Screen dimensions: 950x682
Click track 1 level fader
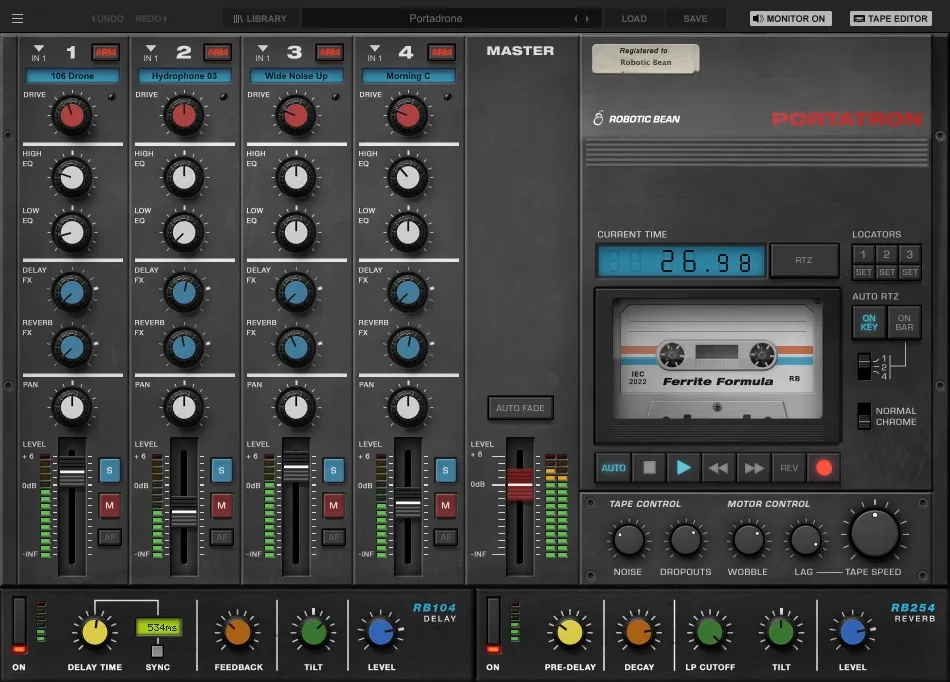coord(72,472)
